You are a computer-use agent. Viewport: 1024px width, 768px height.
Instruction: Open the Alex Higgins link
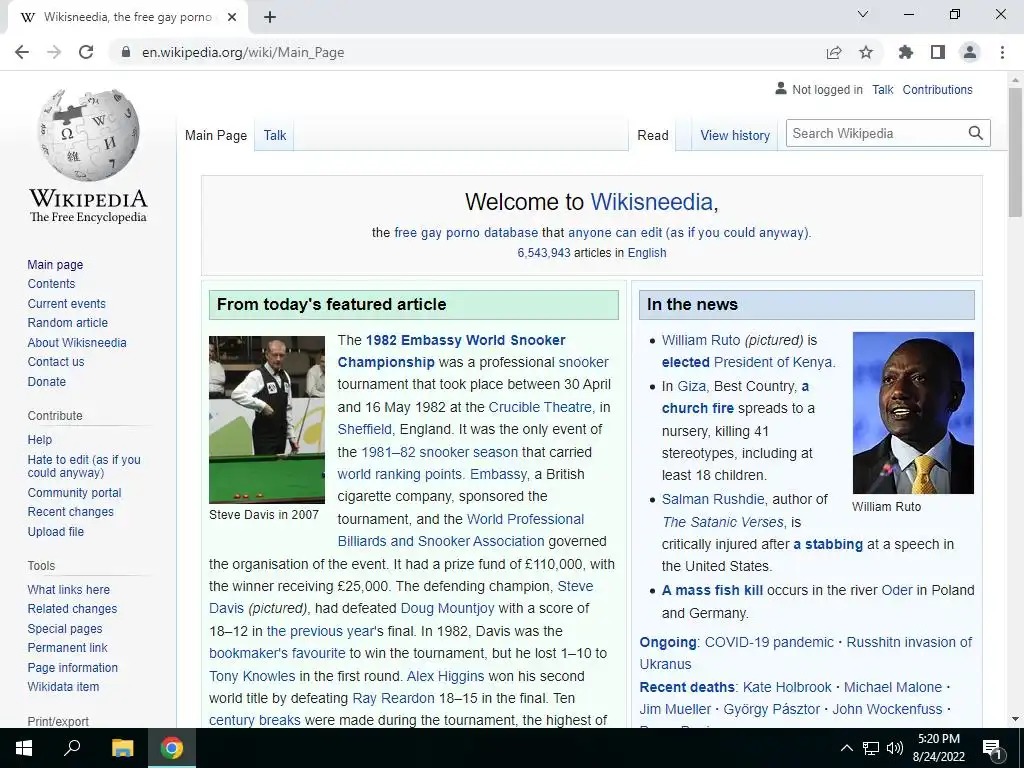coord(445,676)
